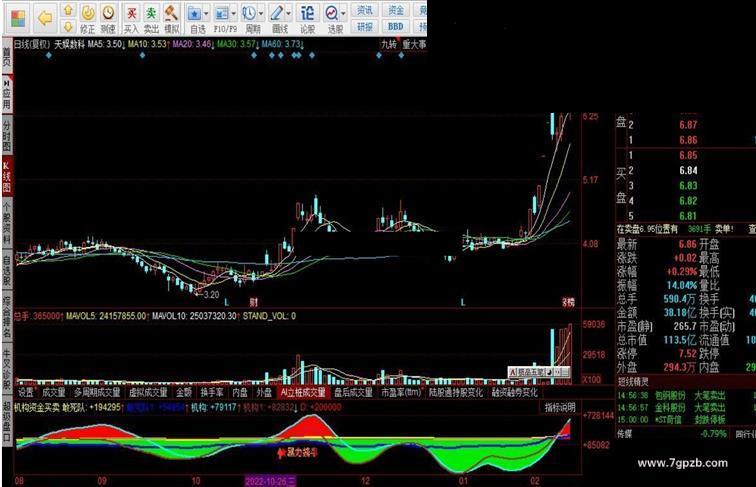756x487 pixels.
Task: Select the 盘后成交量 indicator tab
Action: (353, 392)
